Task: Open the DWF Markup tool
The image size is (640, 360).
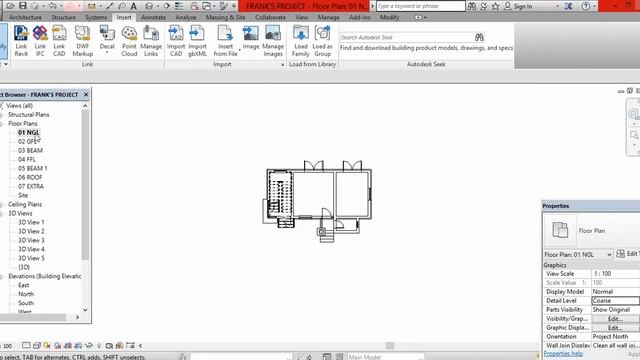Action: click(82, 41)
